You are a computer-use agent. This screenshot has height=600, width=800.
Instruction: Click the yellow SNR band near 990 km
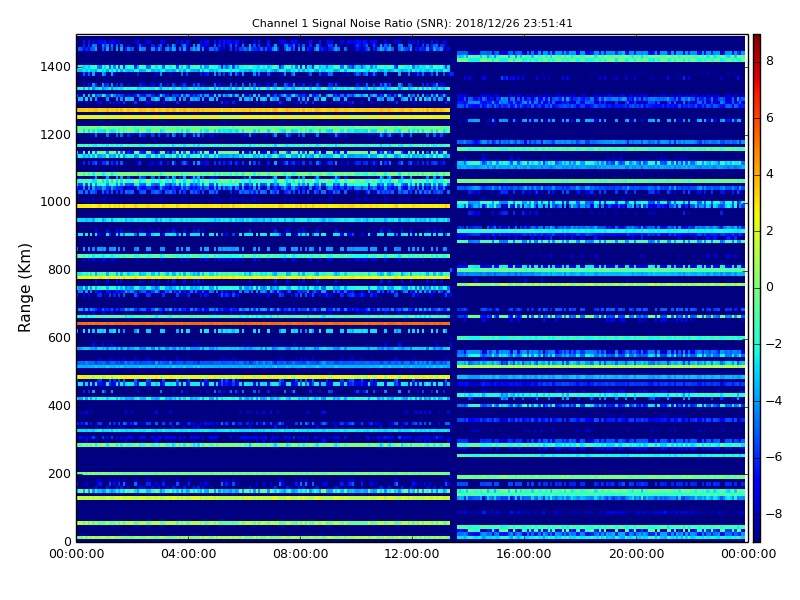point(263,206)
